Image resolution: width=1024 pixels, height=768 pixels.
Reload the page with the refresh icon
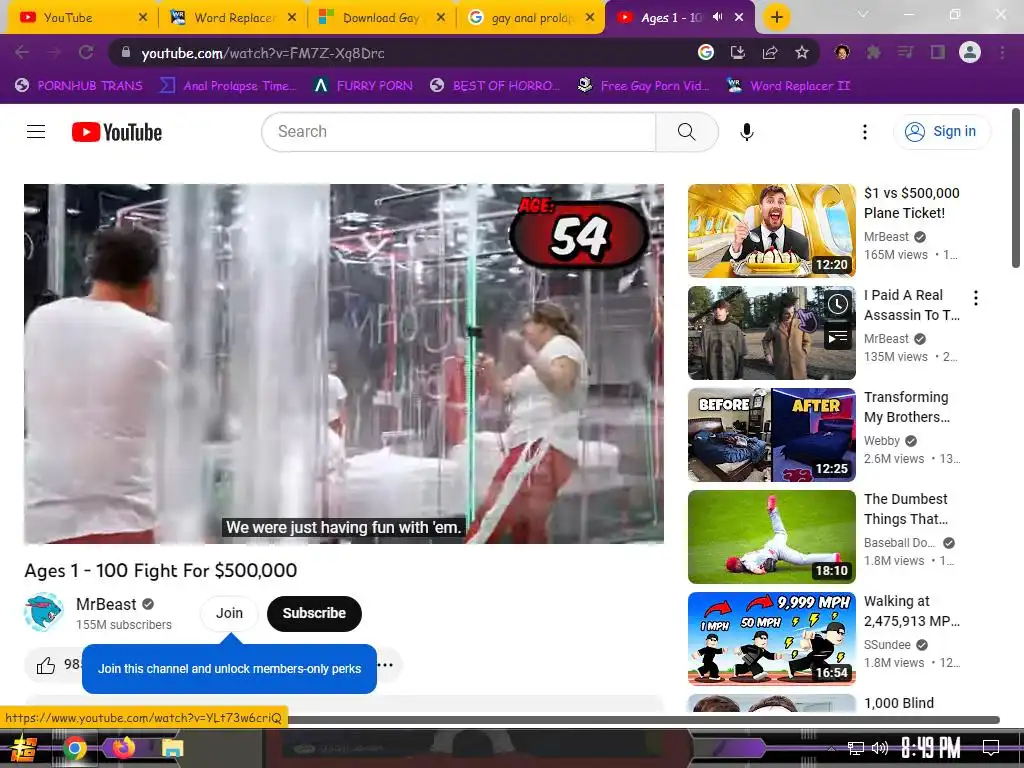(86, 52)
